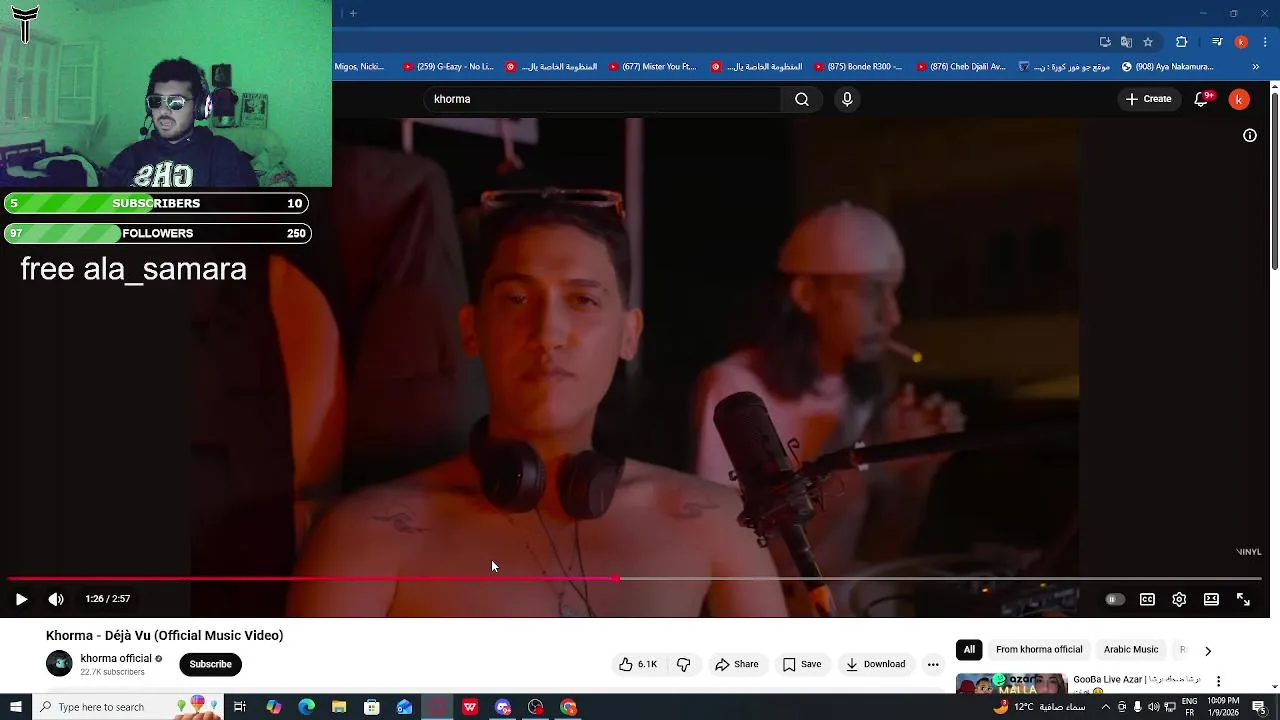Select the Arabic Music chip
The image size is (1280, 720).
click(x=1131, y=650)
